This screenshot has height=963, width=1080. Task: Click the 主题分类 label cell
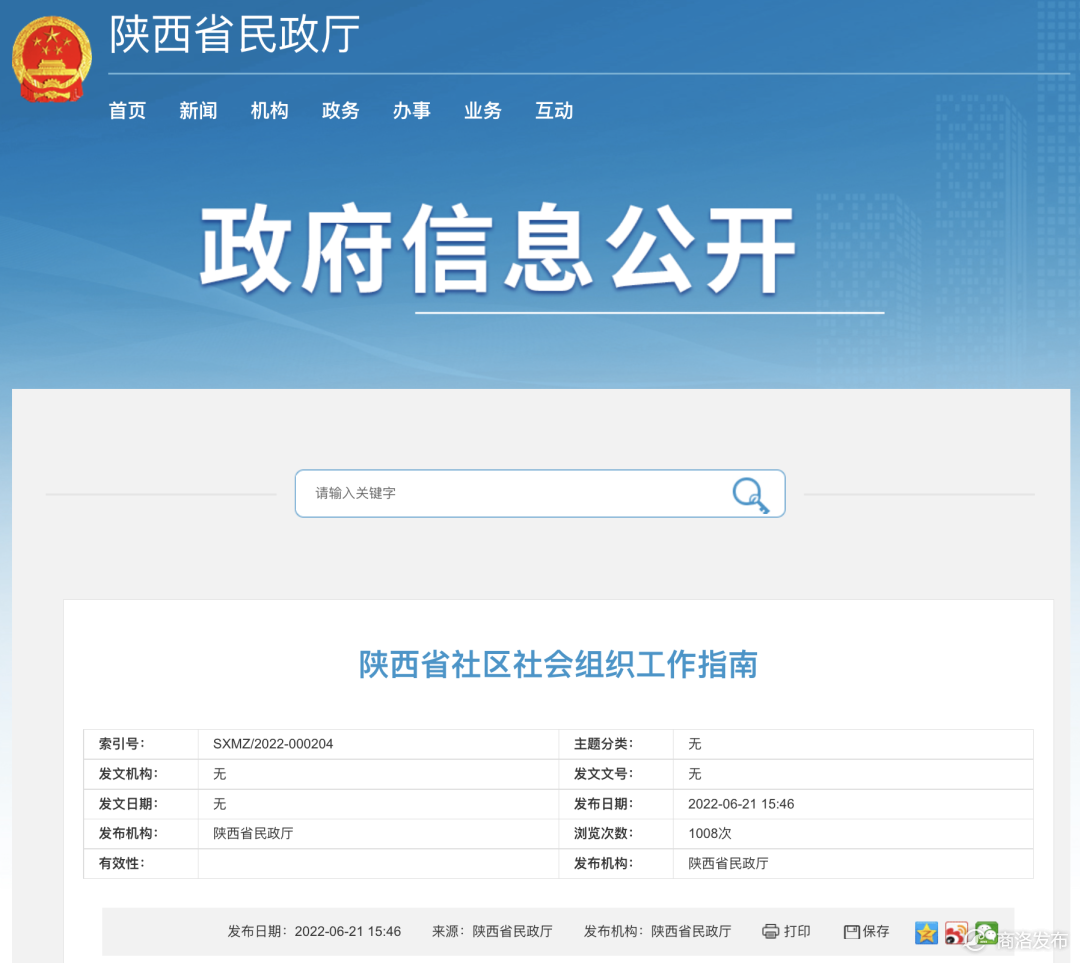point(616,744)
